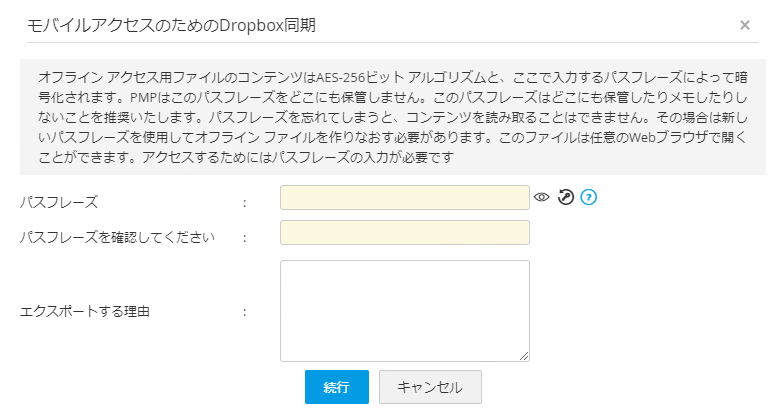
Task: Click inside the export reason text area
Action: (x=404, y=310)
